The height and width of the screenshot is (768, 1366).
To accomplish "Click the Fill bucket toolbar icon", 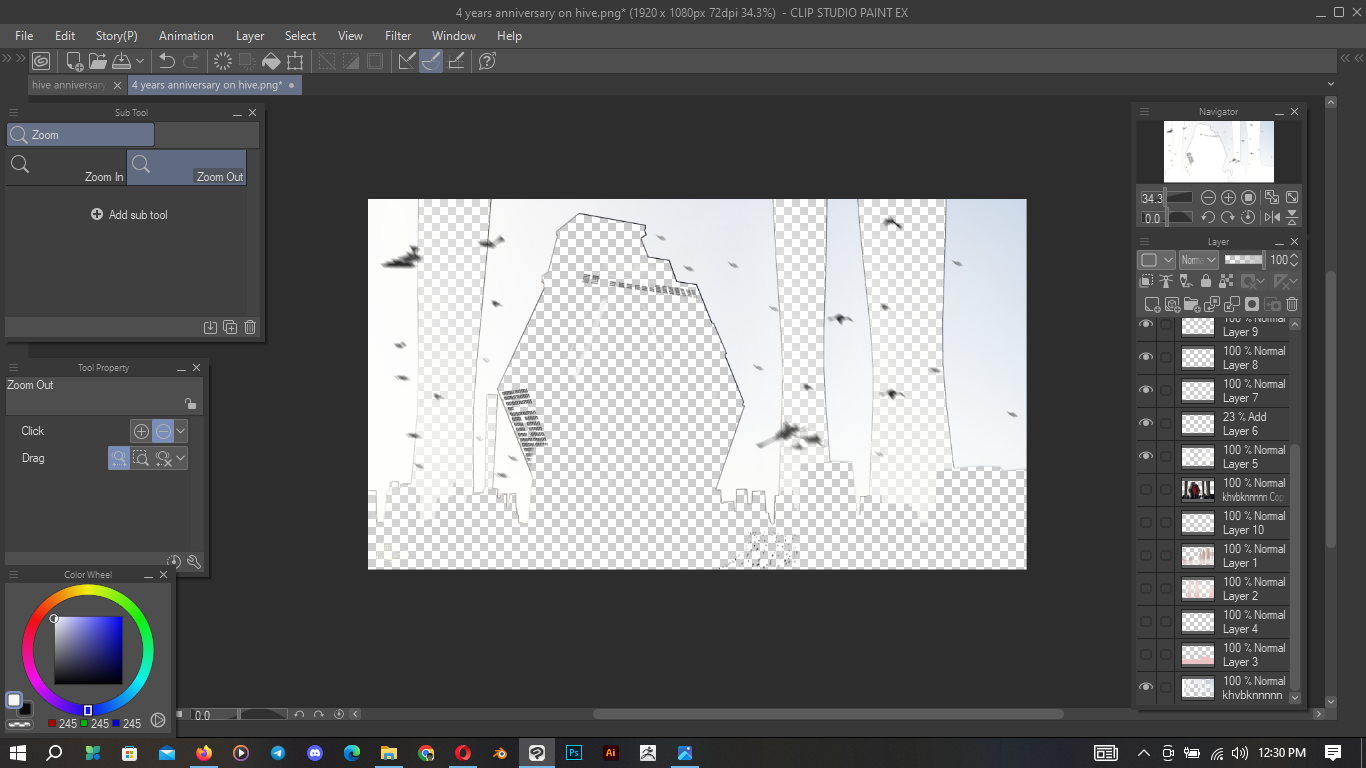I will 271,61.
